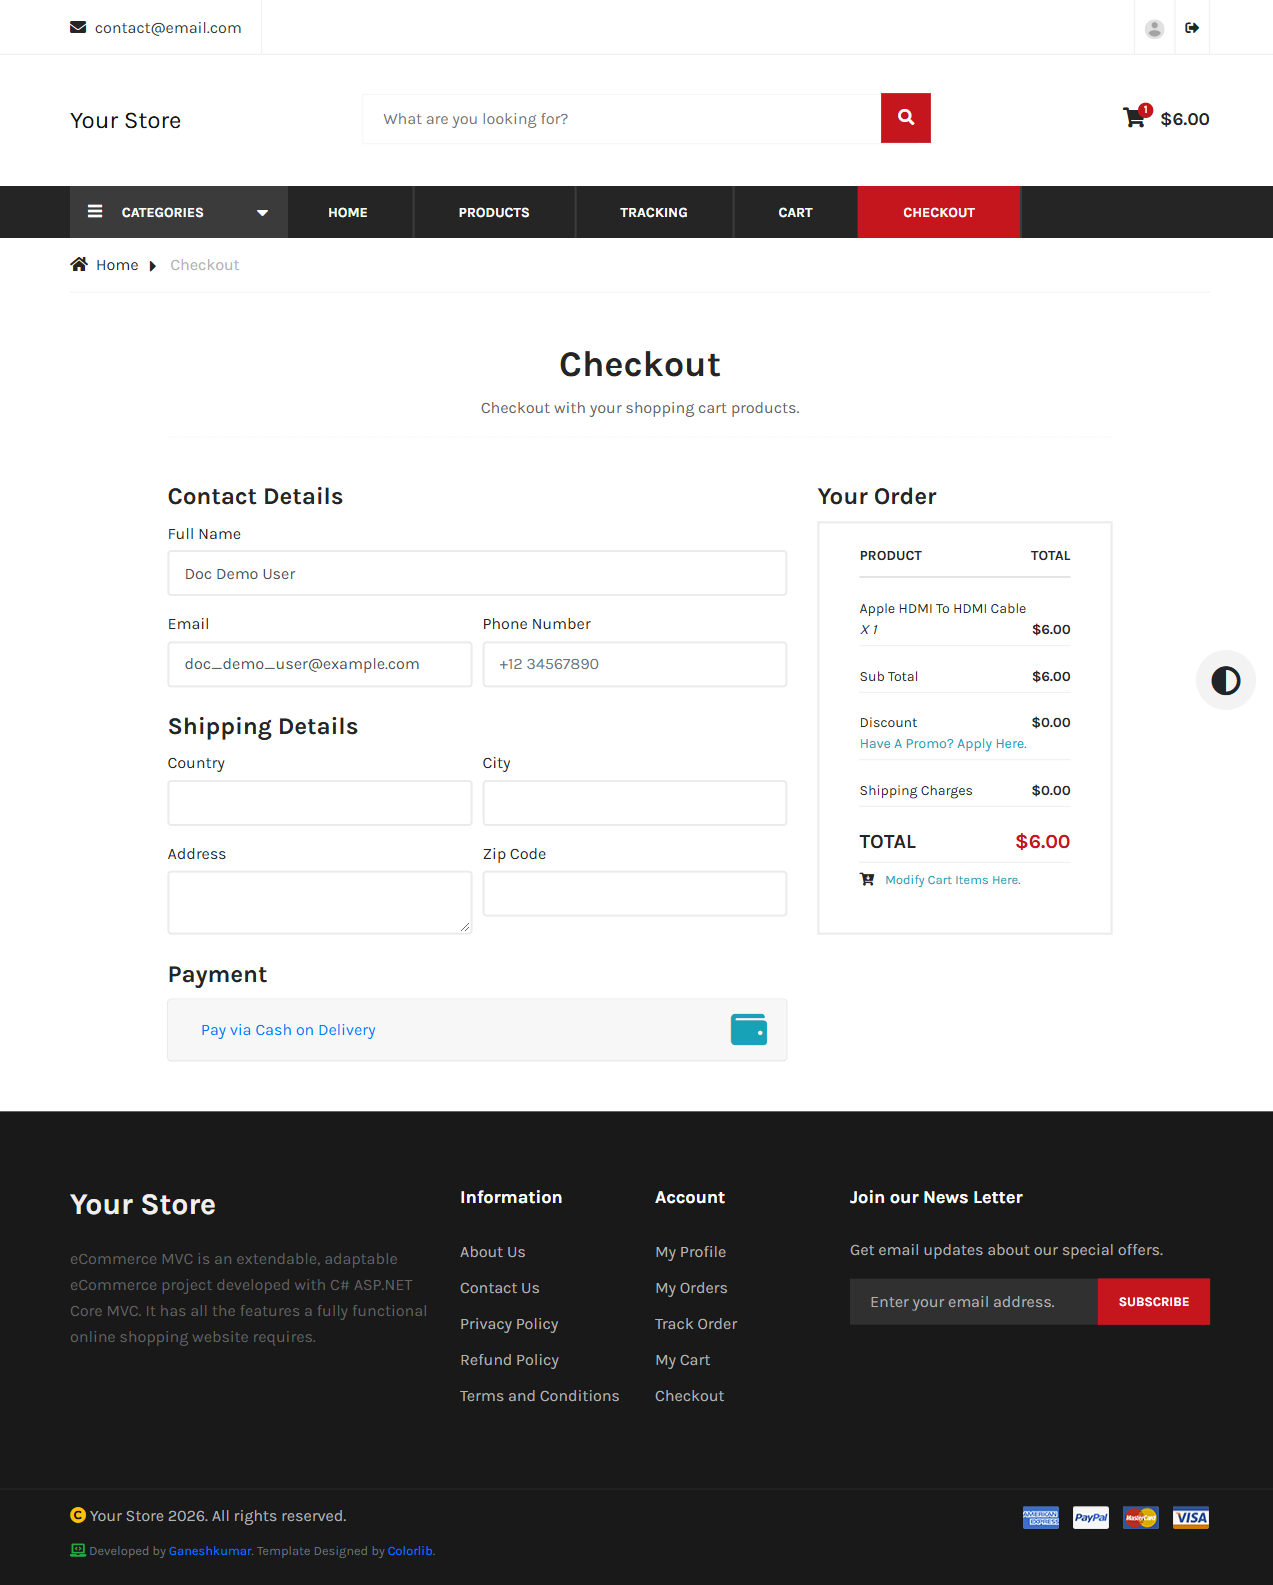Open Checkout link in footer Account list
This screenshot has height=1585, width=1273.
(689, 1396)
